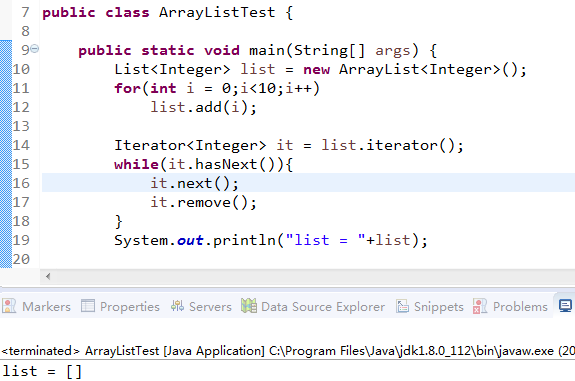575x381 pixels.
Task: Click the closing brace on line 18
Action: click(x=118, y=221)
